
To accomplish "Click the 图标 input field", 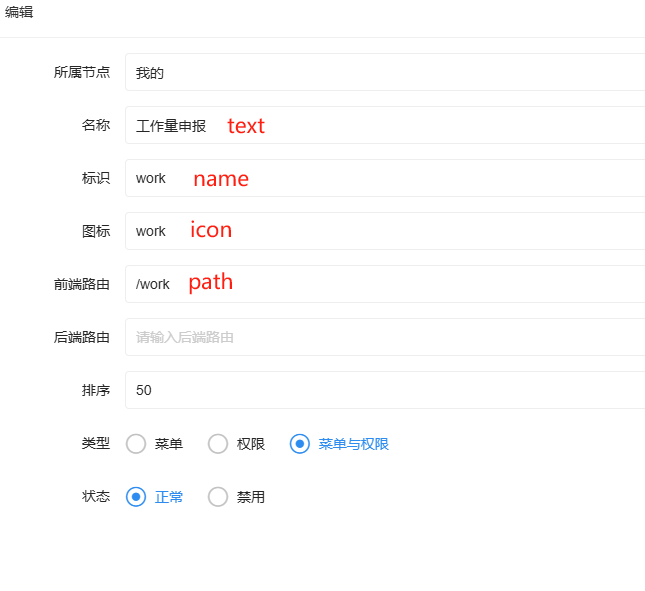I will click(x=385, y=231).
